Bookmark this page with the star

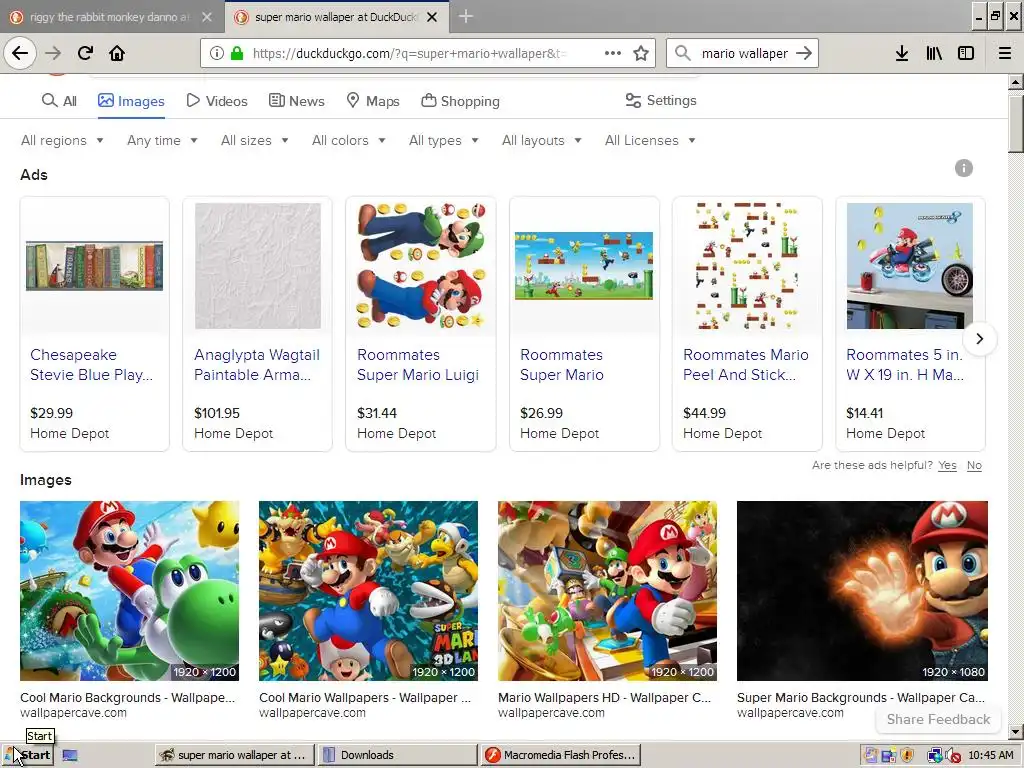641,53
